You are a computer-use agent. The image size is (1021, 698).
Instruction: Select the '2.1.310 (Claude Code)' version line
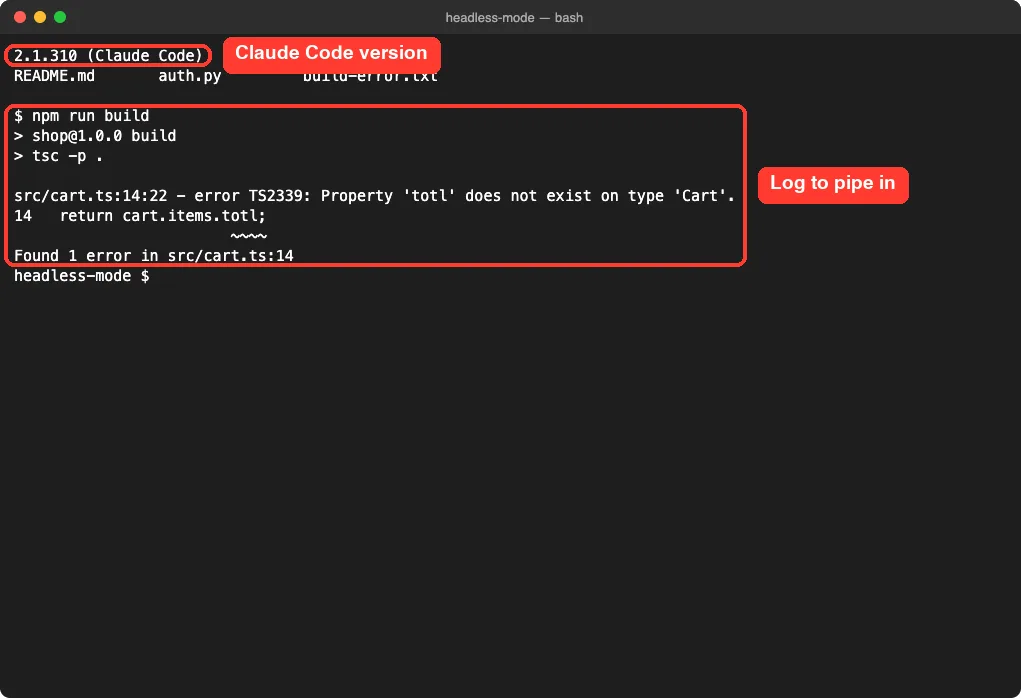tap(108, 56)
